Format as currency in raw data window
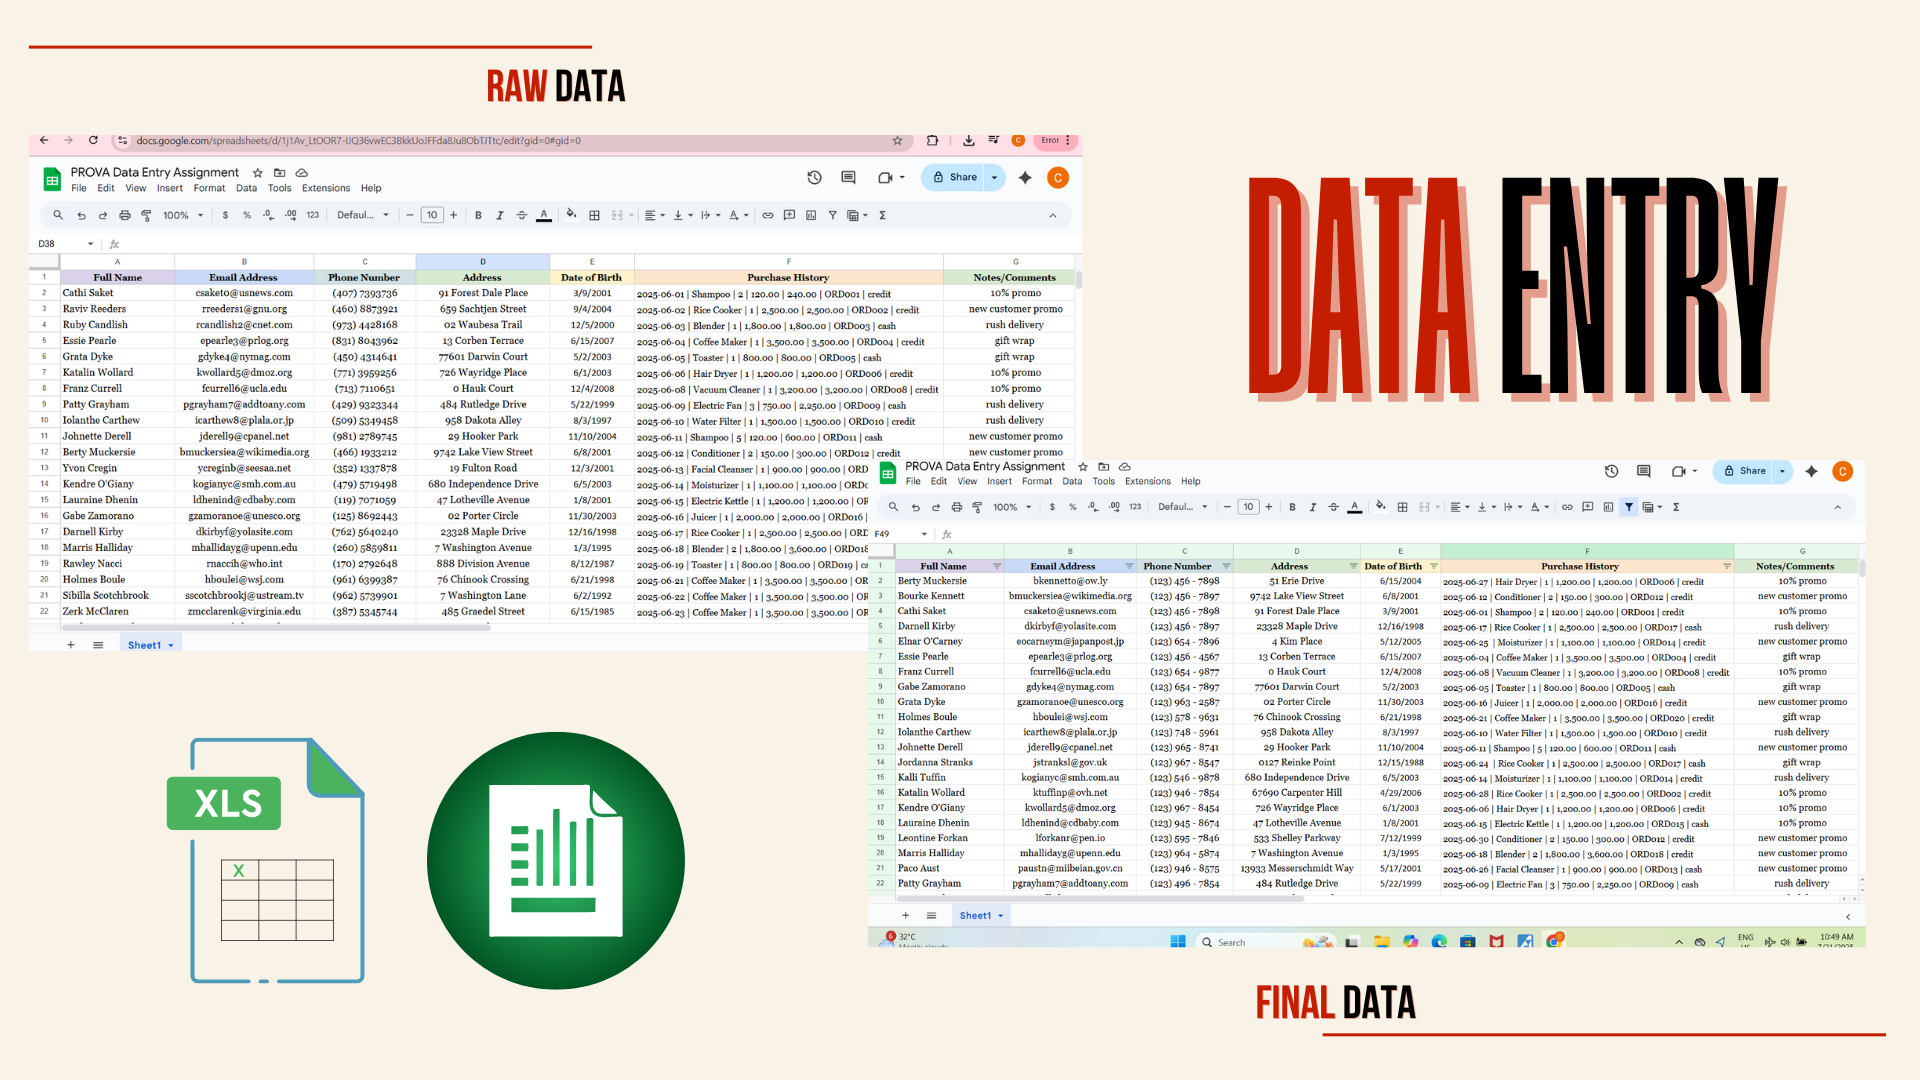1920x1080 pixels. [225, 215]
